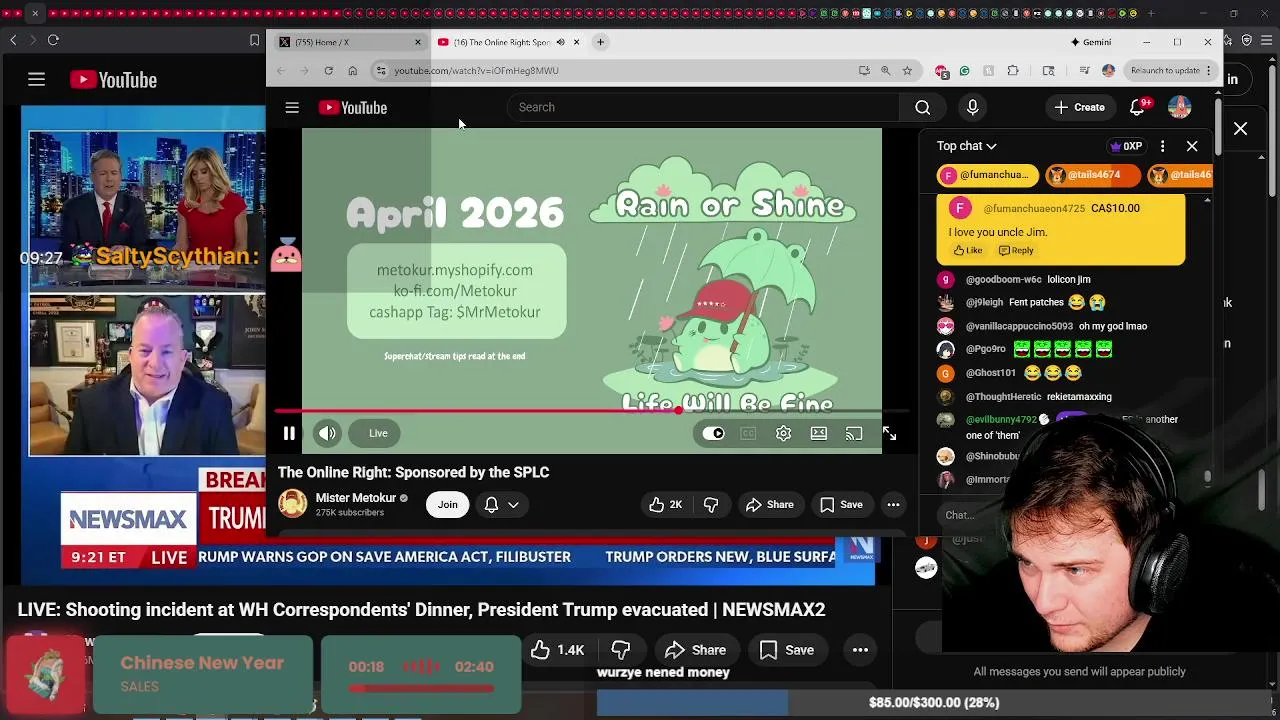Image resolution: width=1280 pixels, height=720 pixels.
Task: Open live chat options three-dot menu
Action: coord(1162,146)
